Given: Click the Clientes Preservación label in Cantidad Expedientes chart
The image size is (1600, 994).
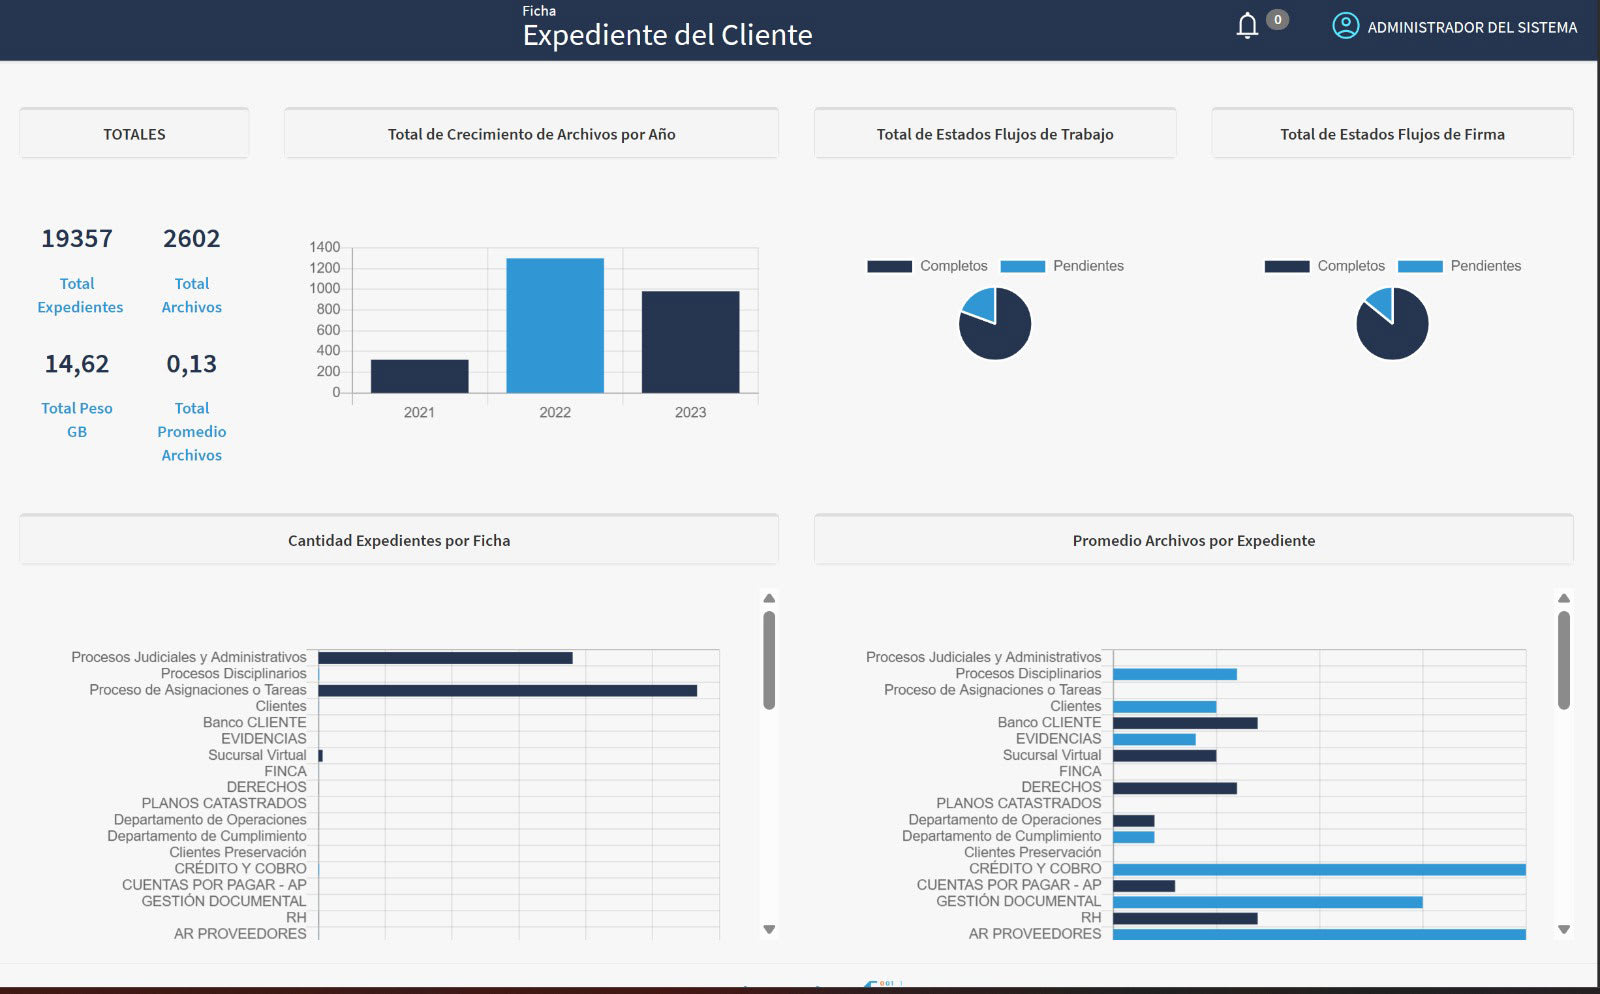Looking at the screenshot, I should tap(238, 852).
